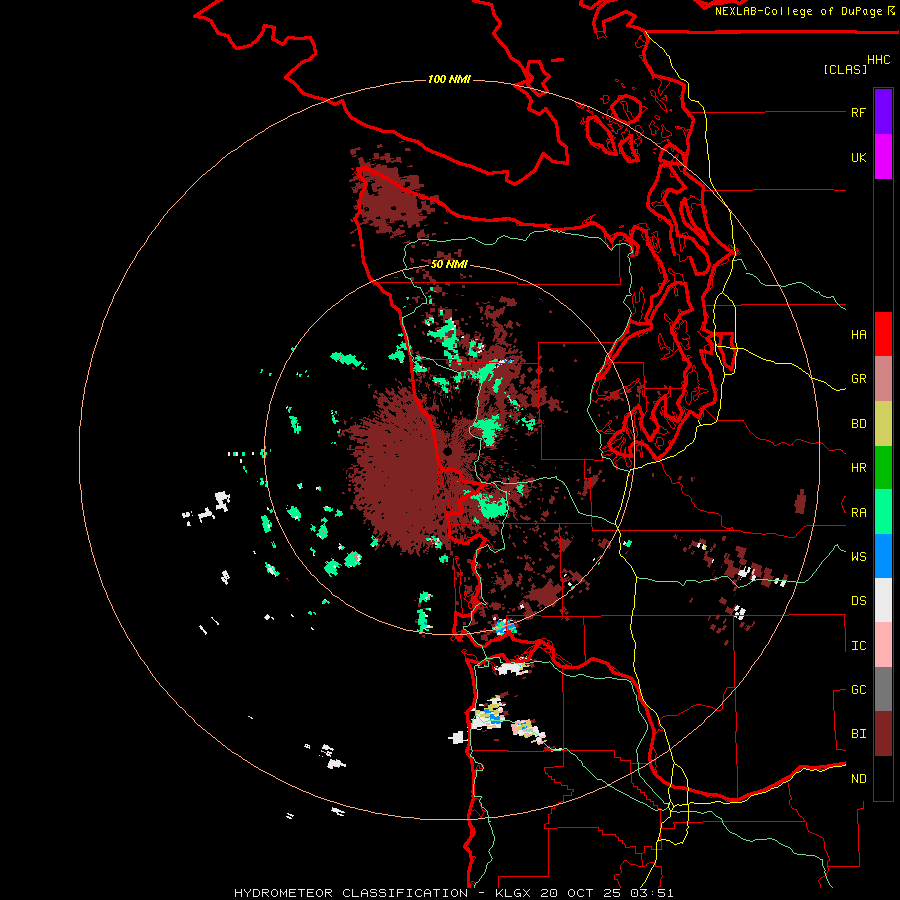Click the HHC product code label
900x900 pixels.
coord(878,60)
